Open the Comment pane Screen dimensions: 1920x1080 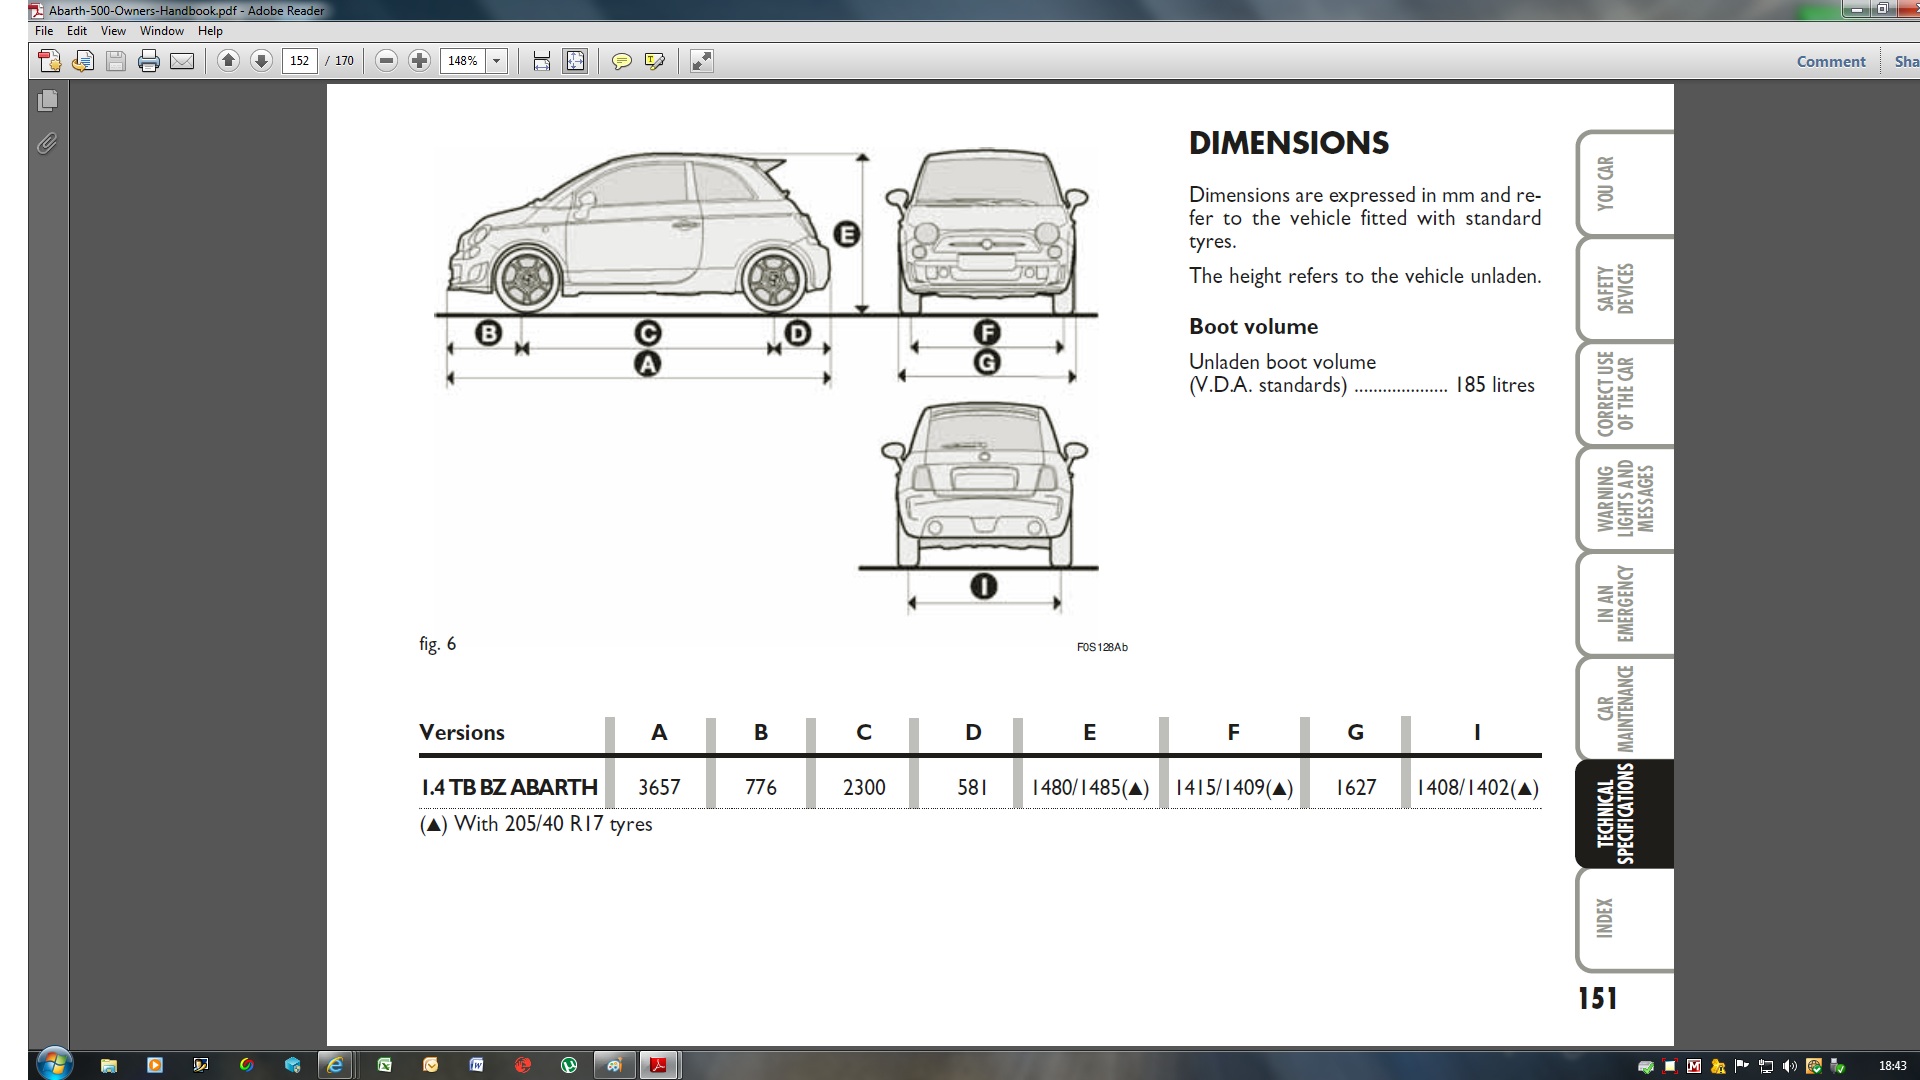point(1831,61)
